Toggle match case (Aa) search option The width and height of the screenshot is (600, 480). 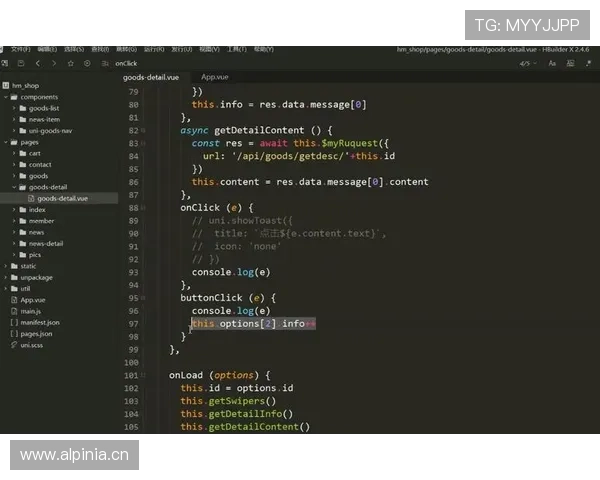pyautogui.click(x=552, y=63)
